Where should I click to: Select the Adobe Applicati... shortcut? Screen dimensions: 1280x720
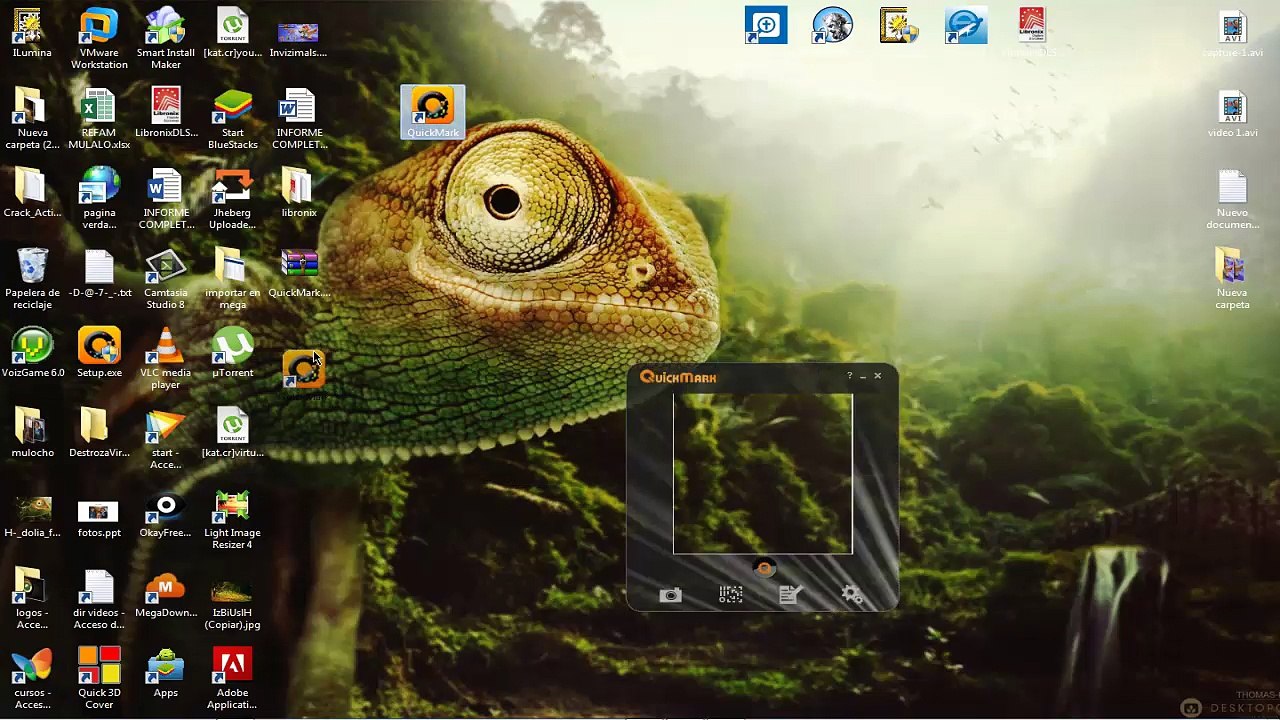coord(233,678)
